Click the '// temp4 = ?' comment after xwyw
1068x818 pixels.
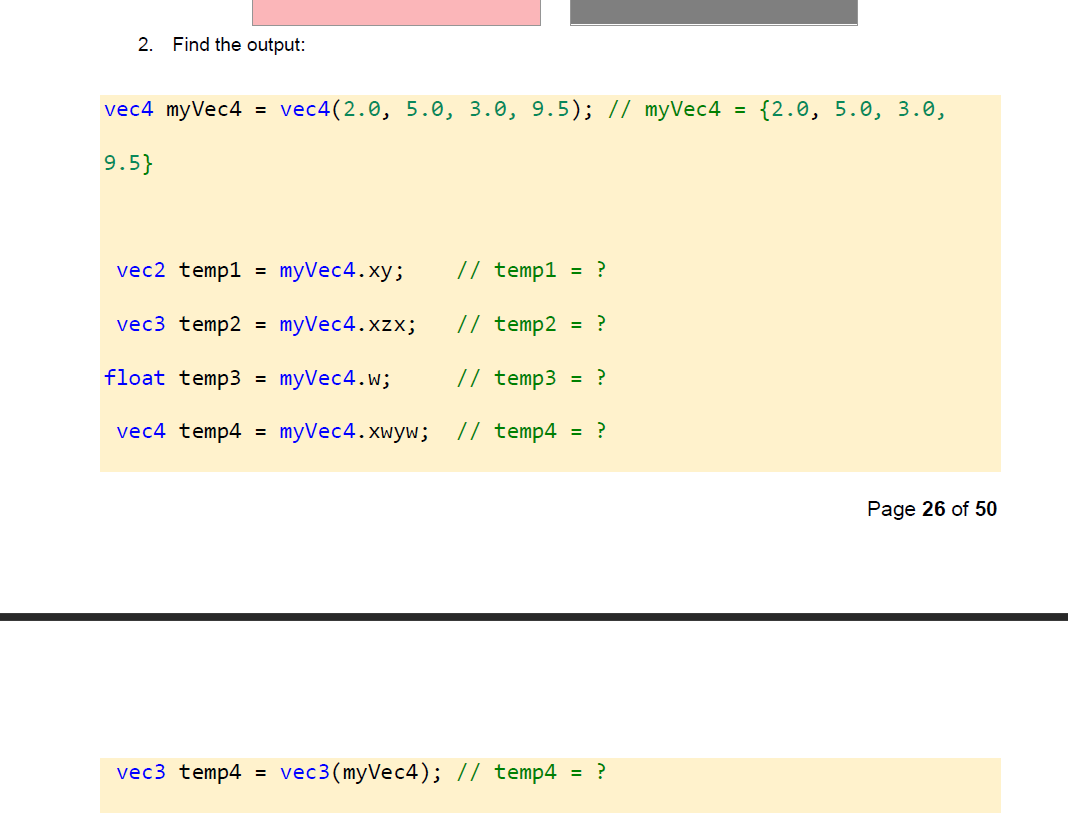point(531,432)
